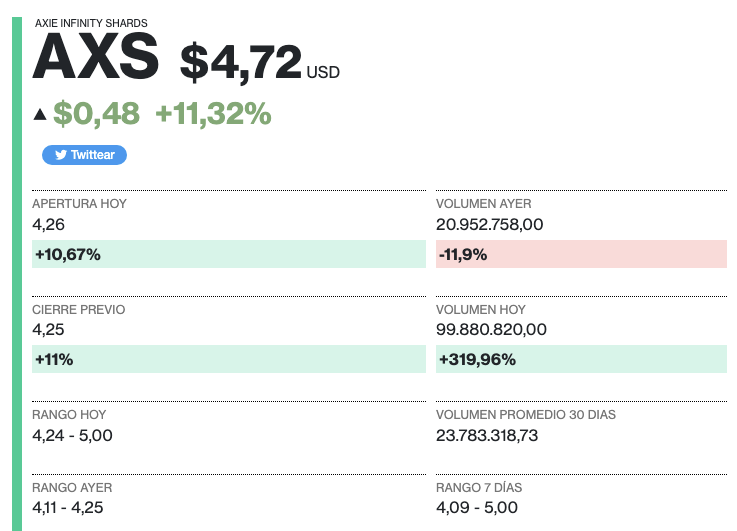This screenshot has width=737, height=531.
Task: Click the +10,67% green bar
Action: coord(229,254)
